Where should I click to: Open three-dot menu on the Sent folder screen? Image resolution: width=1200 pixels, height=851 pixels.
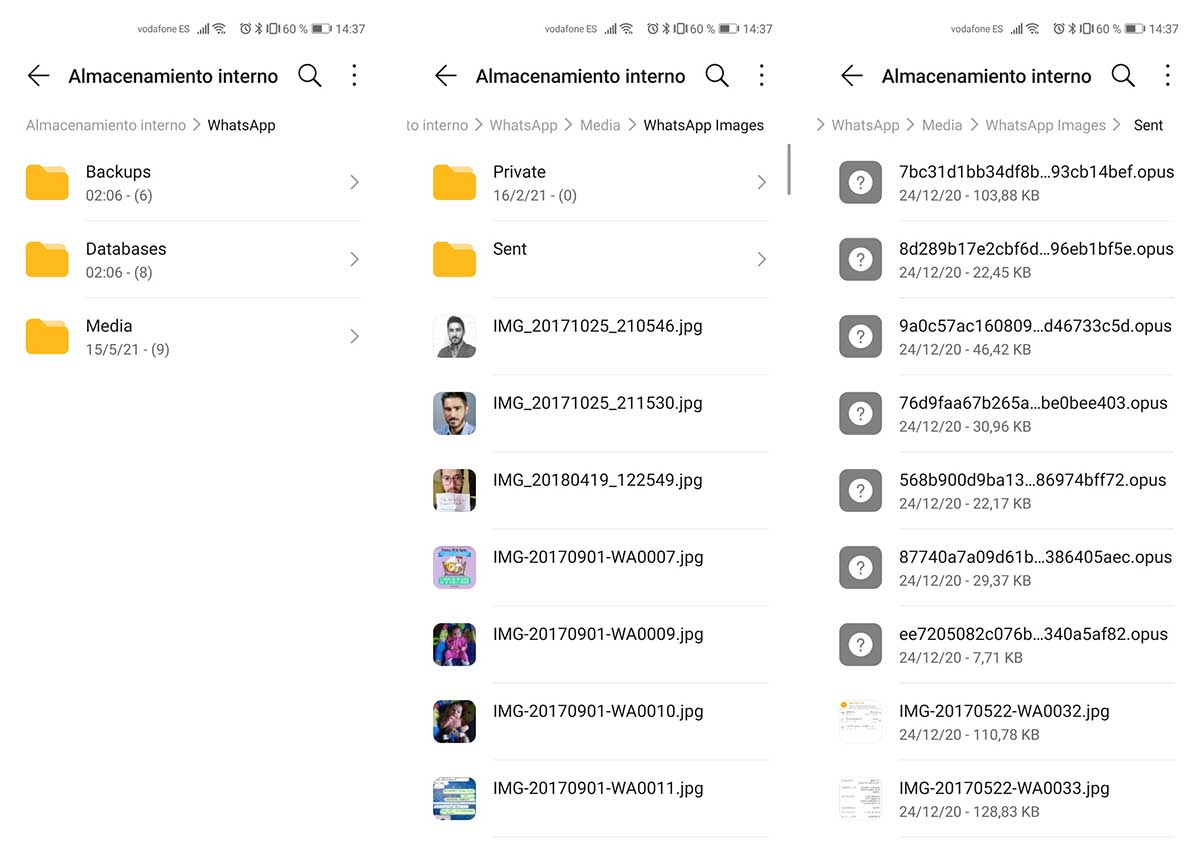pyautogui.click(x=1167, y=76)
